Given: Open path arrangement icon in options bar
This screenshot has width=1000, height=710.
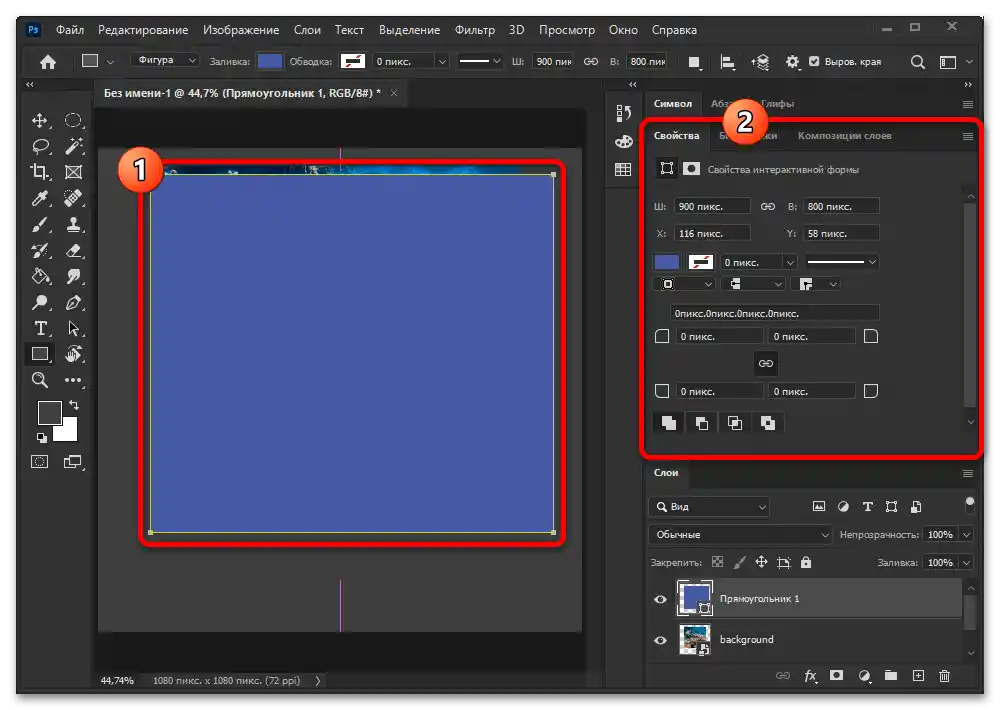Looking at the screenshot, I should 760,62.
